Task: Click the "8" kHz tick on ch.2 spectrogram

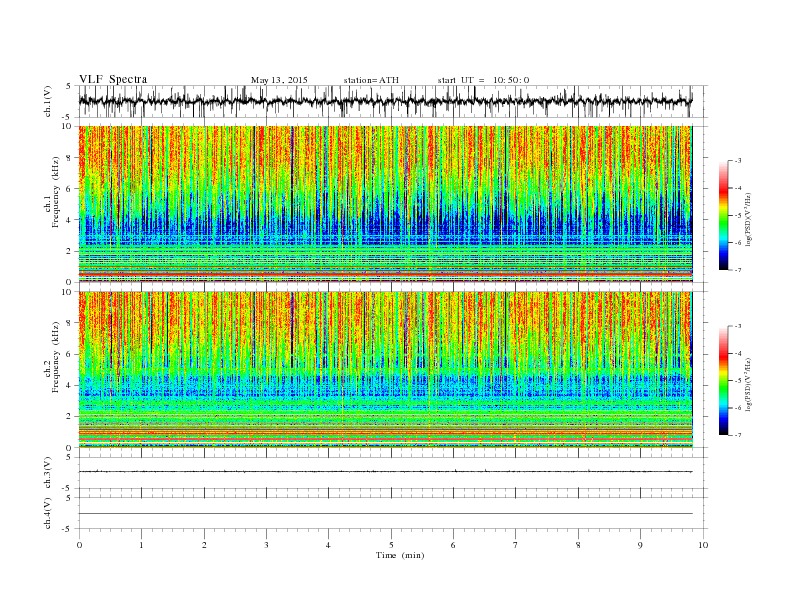Action: [x=69, y=323]
